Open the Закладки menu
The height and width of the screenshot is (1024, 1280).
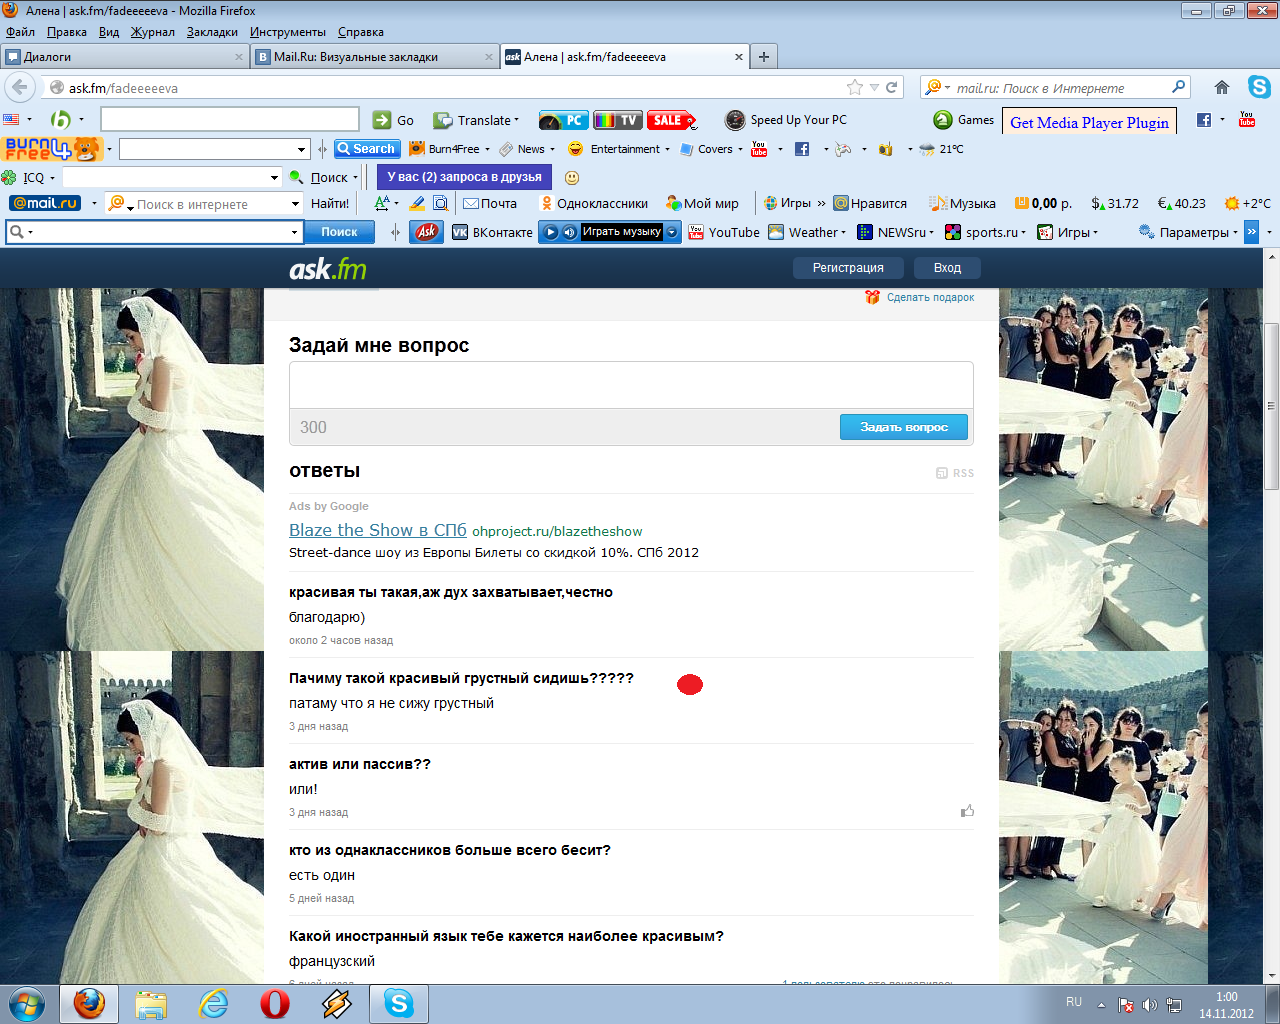point(212,32)
